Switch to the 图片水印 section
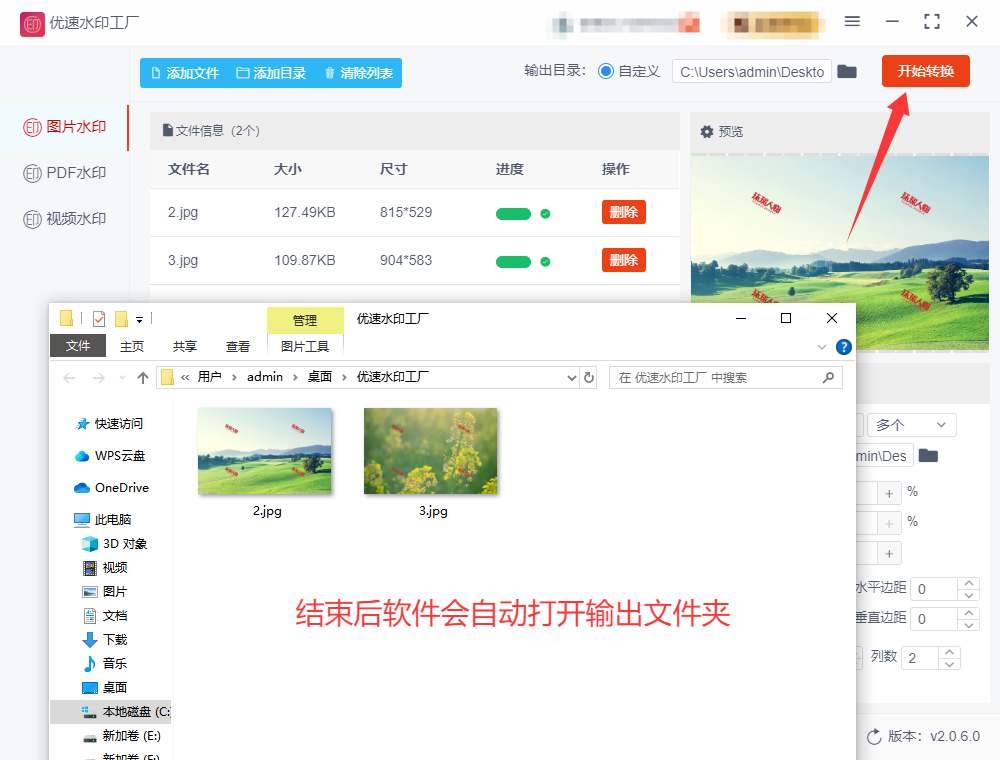 (x=64, y=128)
